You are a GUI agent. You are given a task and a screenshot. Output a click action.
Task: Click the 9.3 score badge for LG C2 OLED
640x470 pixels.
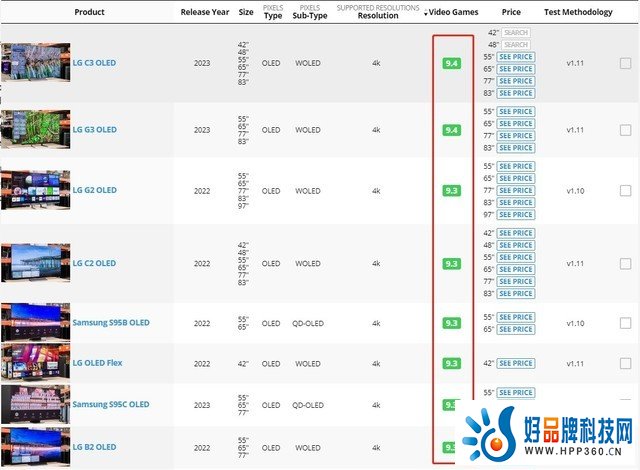point(452,264)
